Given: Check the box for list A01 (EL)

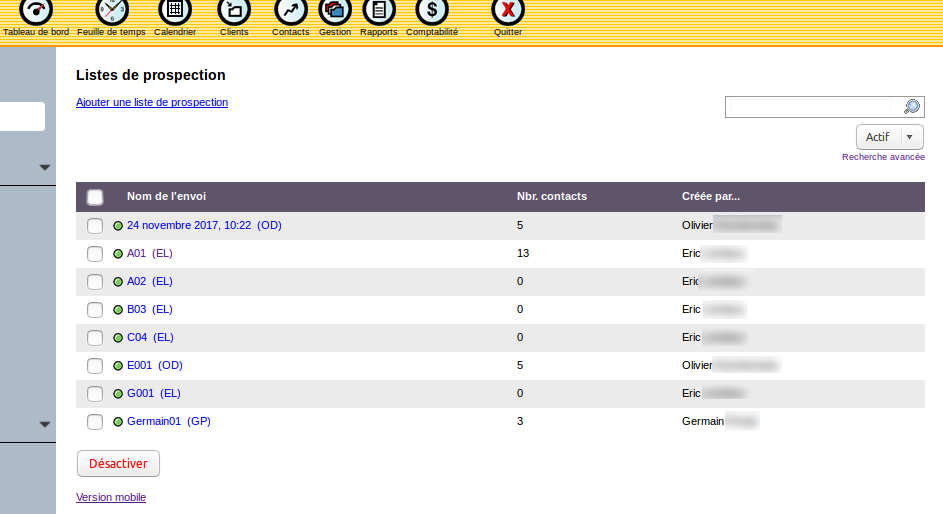Looking at the screenshot, I should pos(95,254).
